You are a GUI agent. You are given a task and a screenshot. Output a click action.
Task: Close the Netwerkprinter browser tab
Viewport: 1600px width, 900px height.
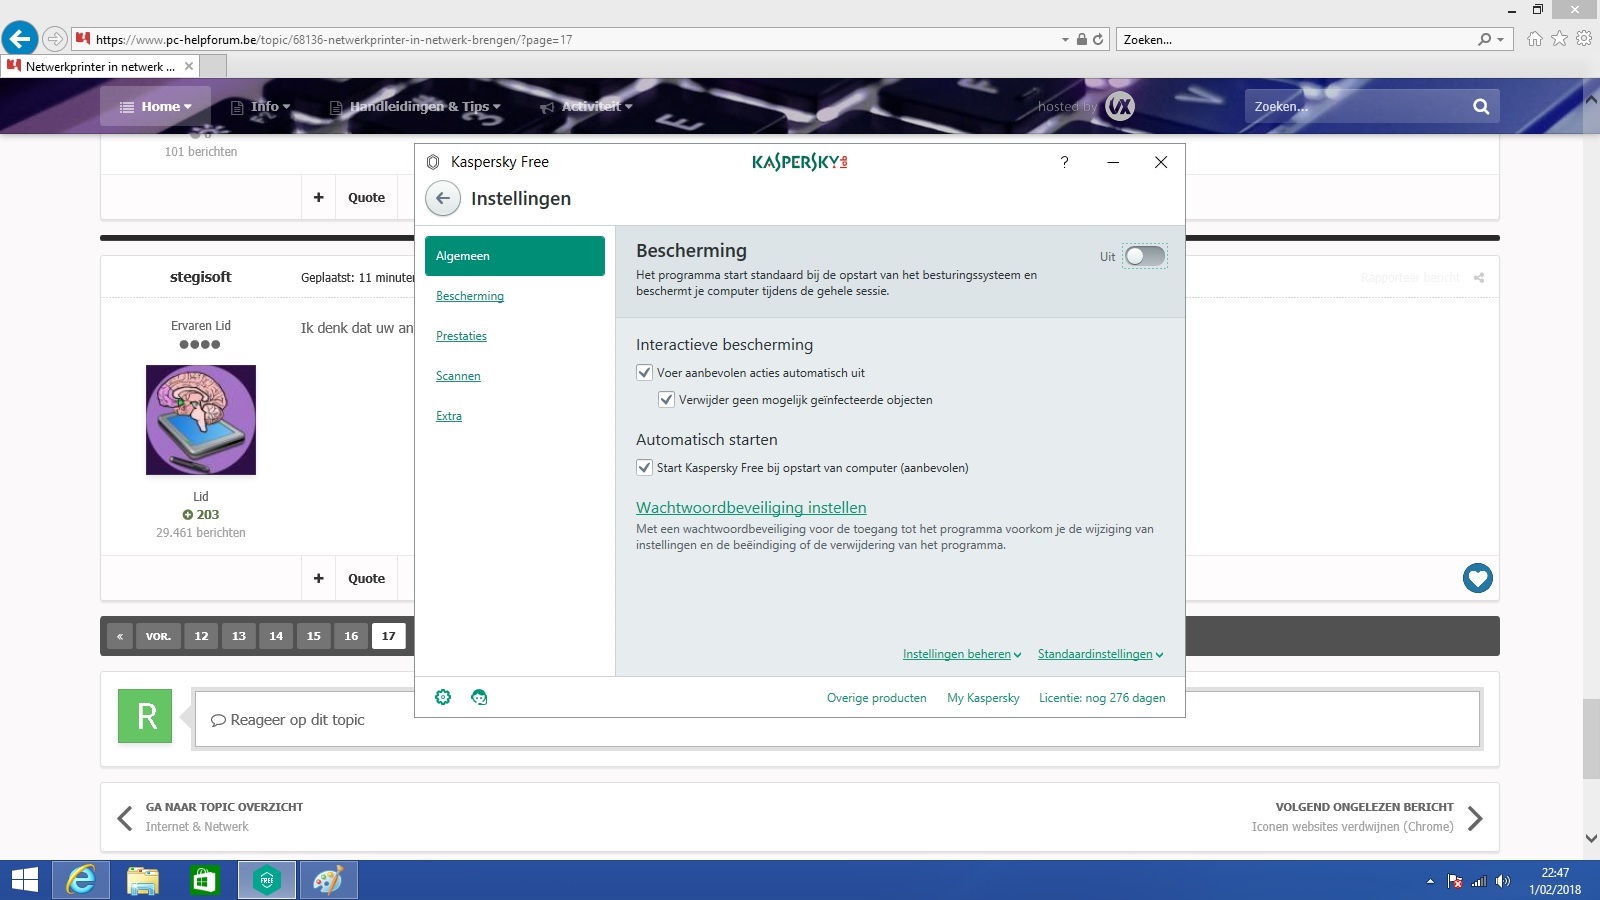pyautogui.click(x=188, y=66)
